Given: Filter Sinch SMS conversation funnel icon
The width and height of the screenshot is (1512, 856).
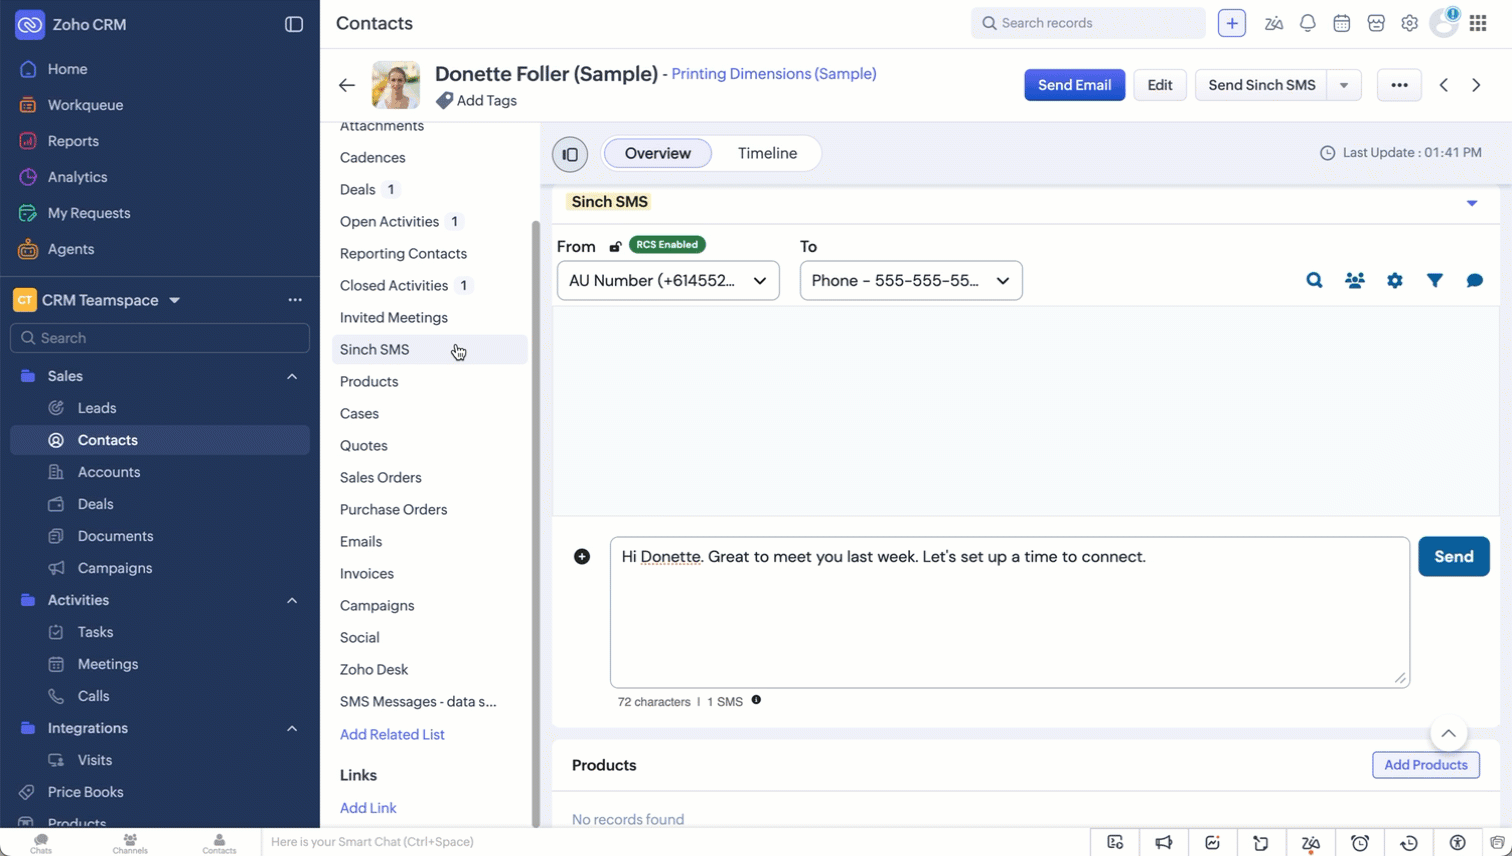Looking at the screenshot, I should 1435,281.
